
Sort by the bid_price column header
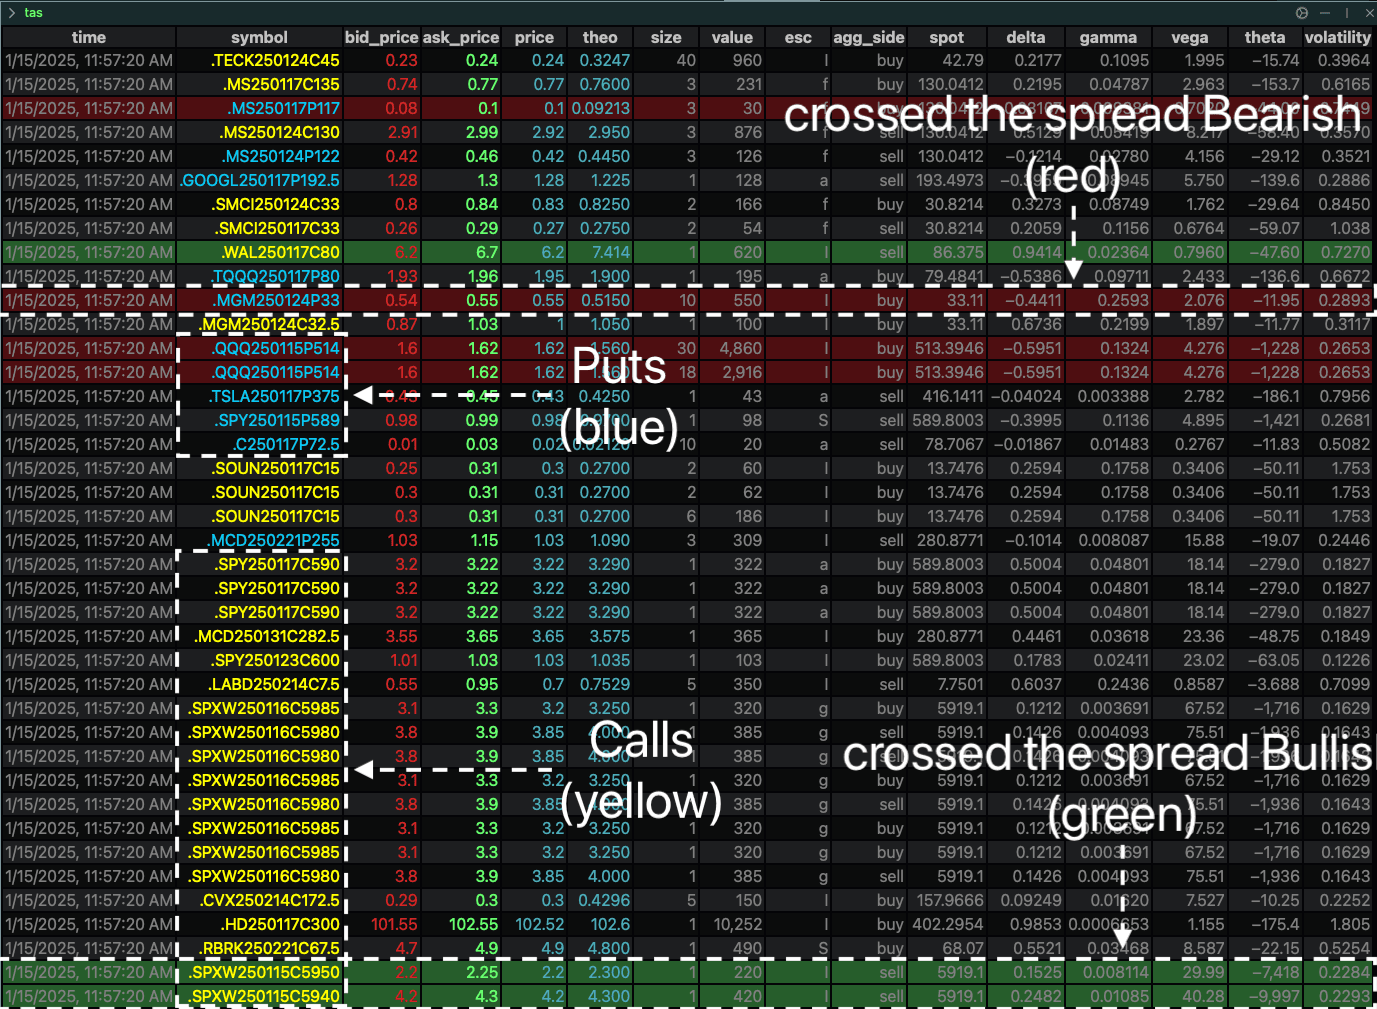tap(382, 37)
